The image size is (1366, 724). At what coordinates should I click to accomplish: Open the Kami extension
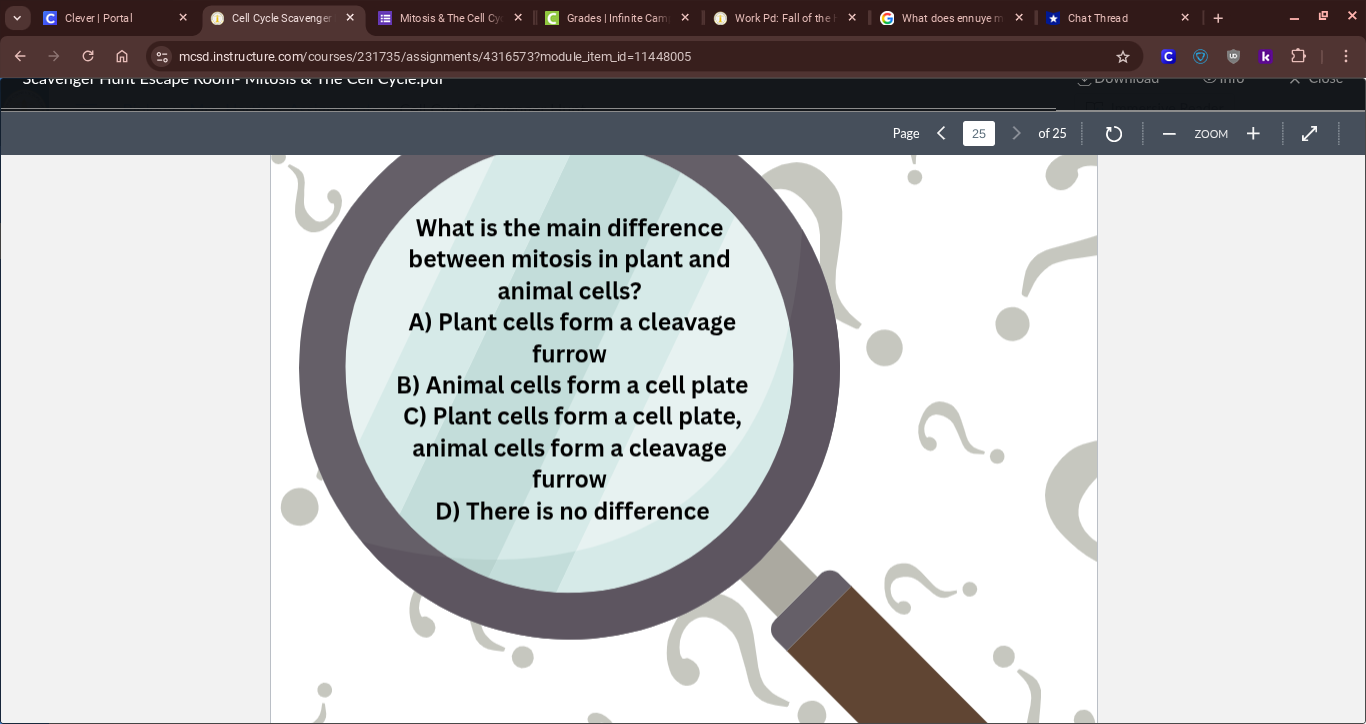pyautogui.click(x=1266, y=57)
